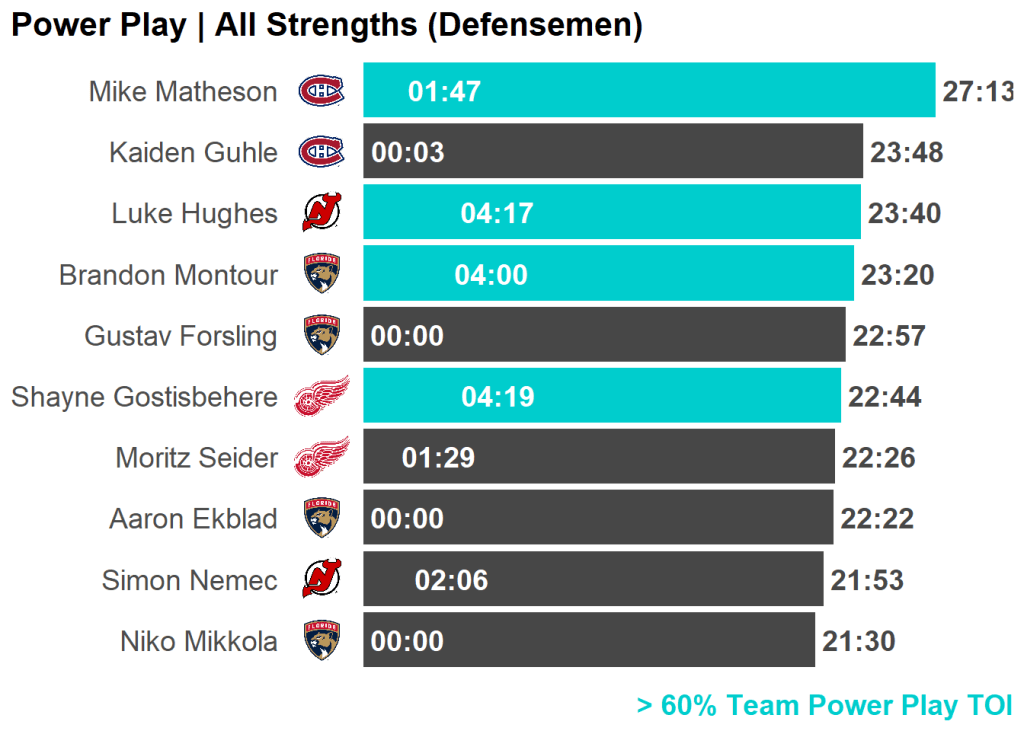The width and height of the screenshot is (1024, 731).
Task: Select the Niko Mikkola player name
Action: click(x=199, y=641)
